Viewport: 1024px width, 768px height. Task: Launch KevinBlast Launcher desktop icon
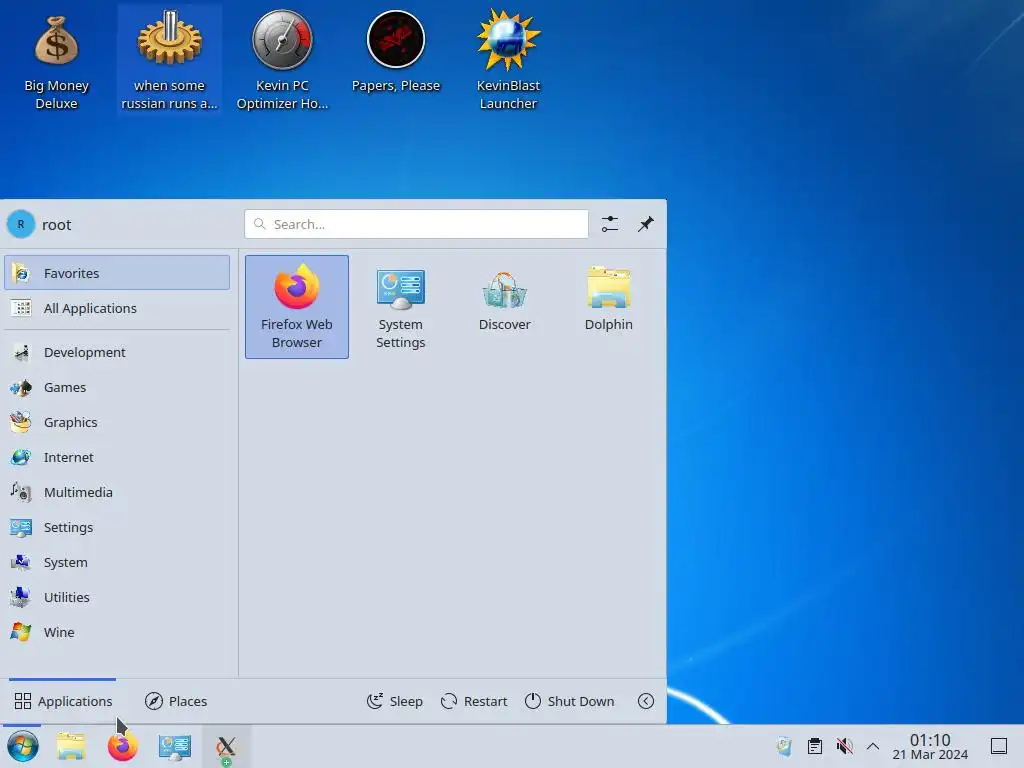click(508, 60)
